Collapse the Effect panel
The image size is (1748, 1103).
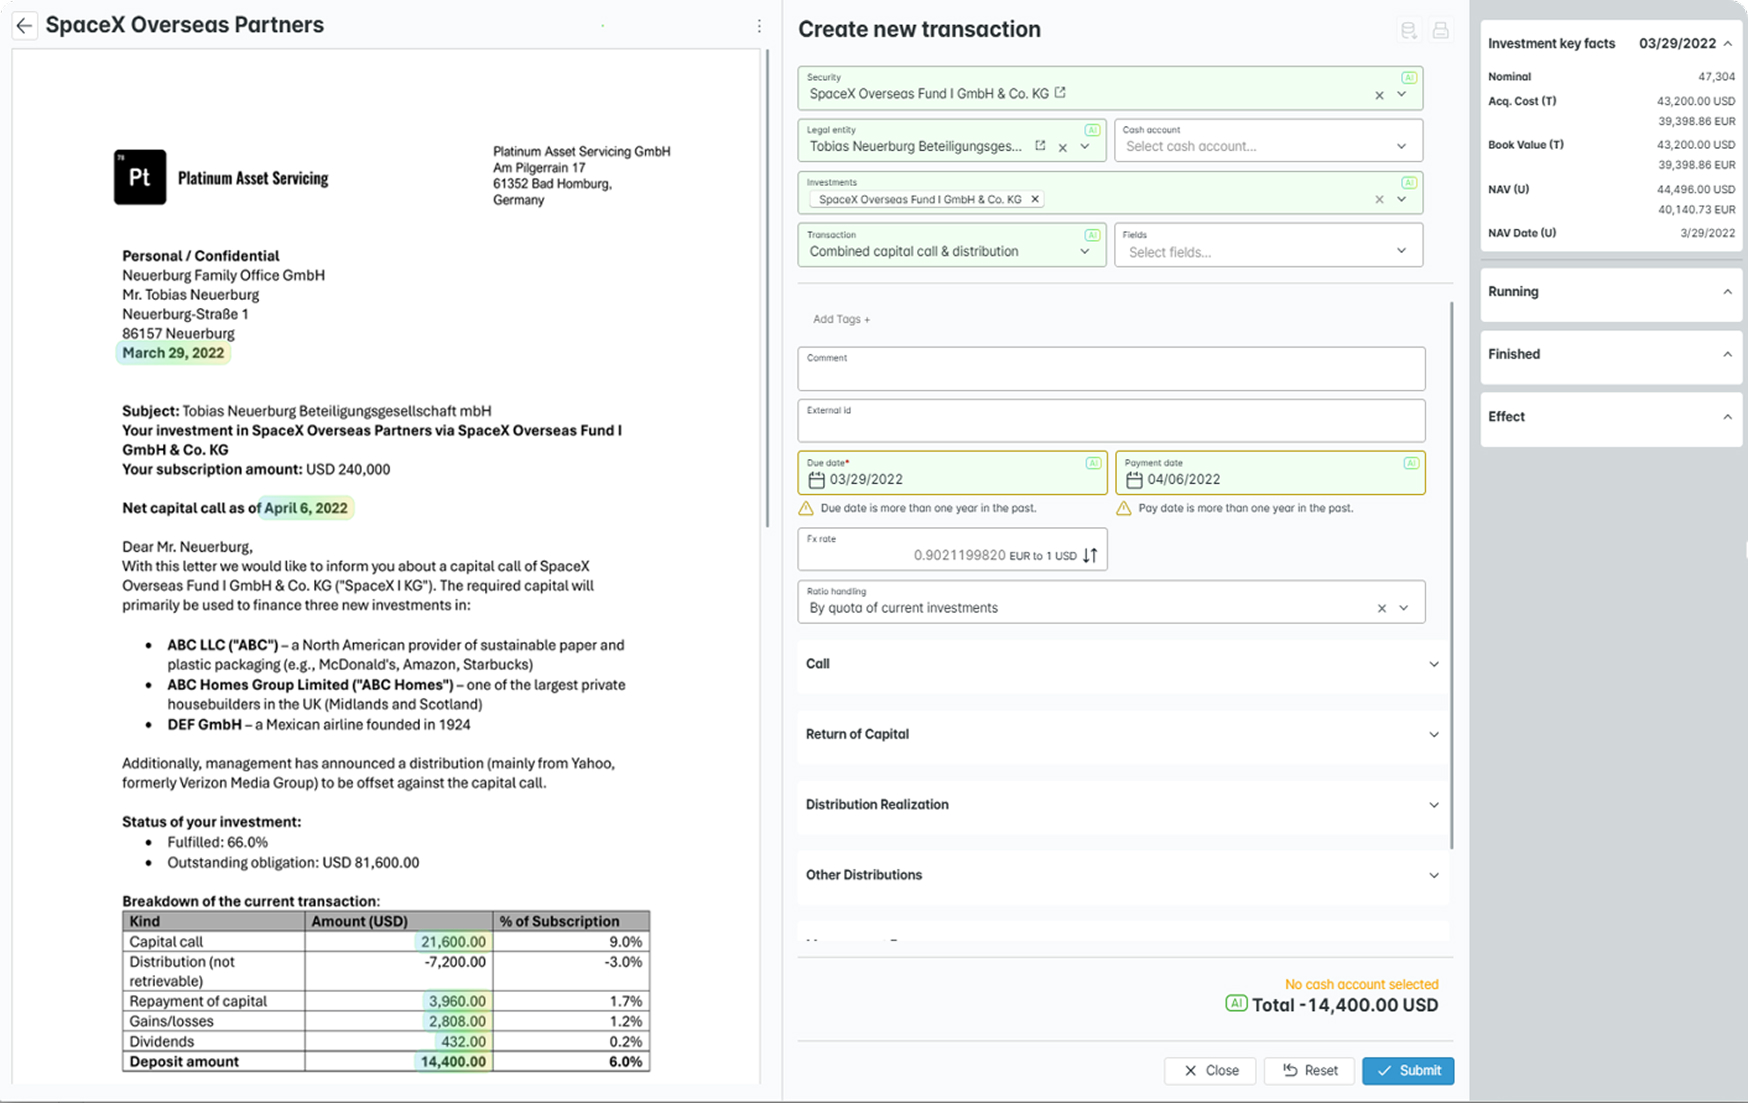coord(1727,417)
